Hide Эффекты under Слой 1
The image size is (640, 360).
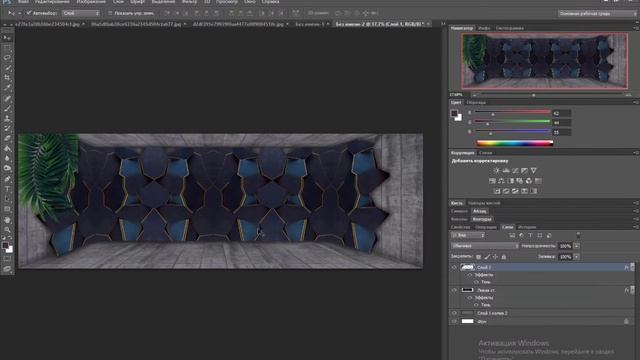[x=470, y=275]
